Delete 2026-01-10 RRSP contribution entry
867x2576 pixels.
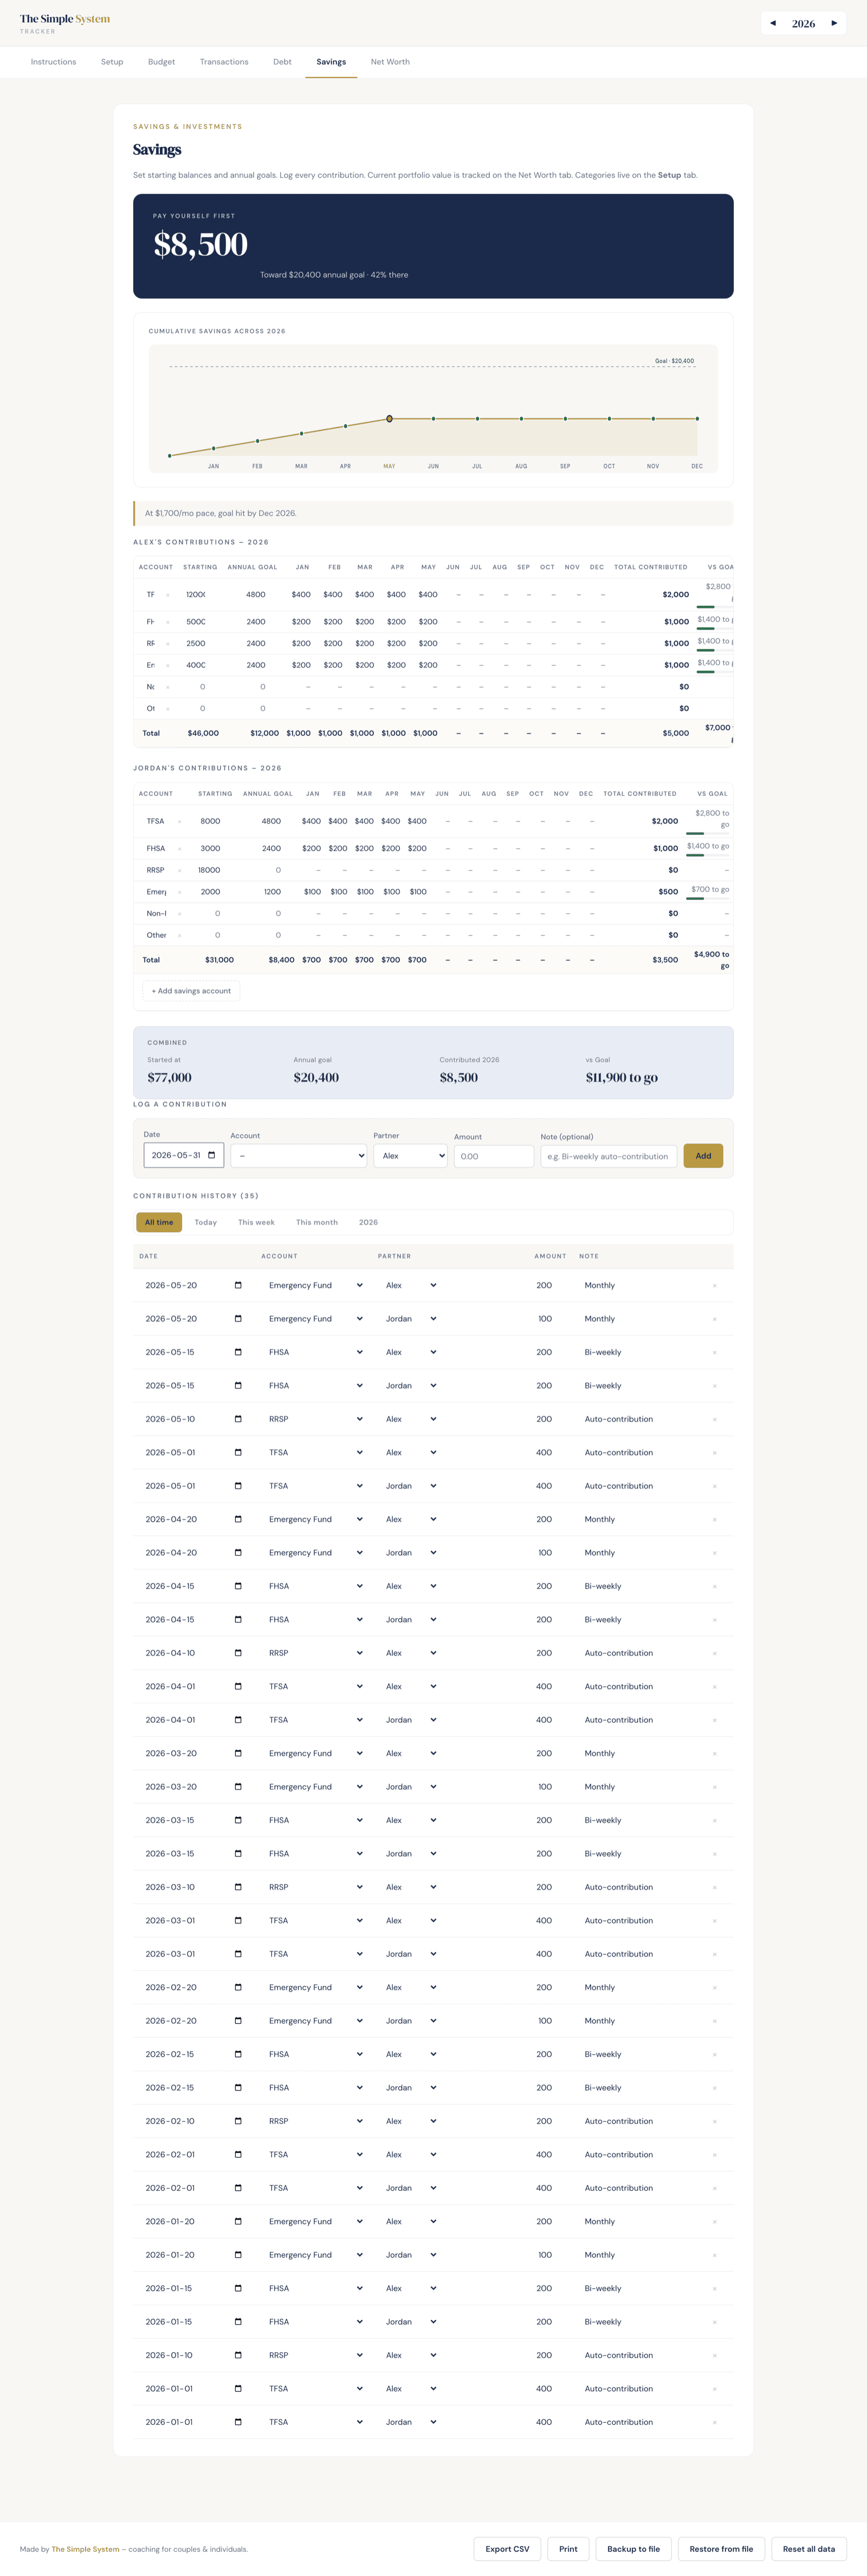point(714,2355)
